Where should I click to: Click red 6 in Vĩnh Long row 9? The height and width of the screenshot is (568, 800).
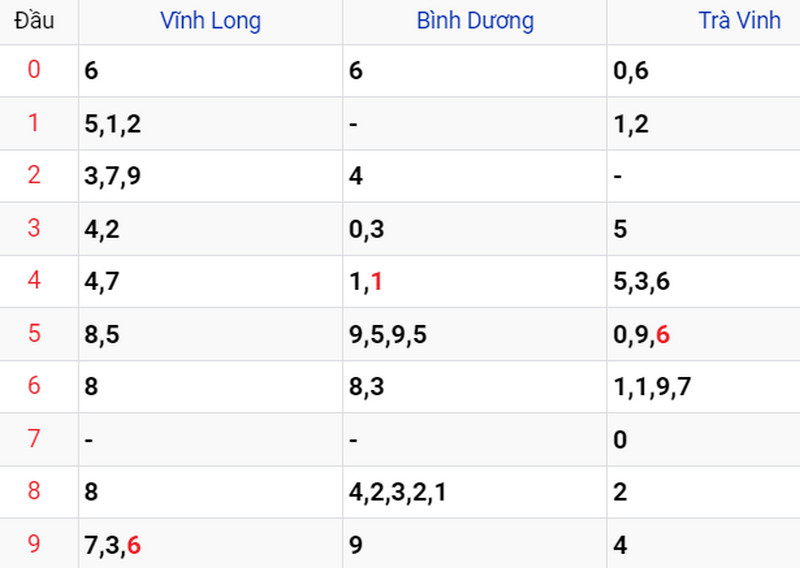pyautogui.click(x=134, y=545)
